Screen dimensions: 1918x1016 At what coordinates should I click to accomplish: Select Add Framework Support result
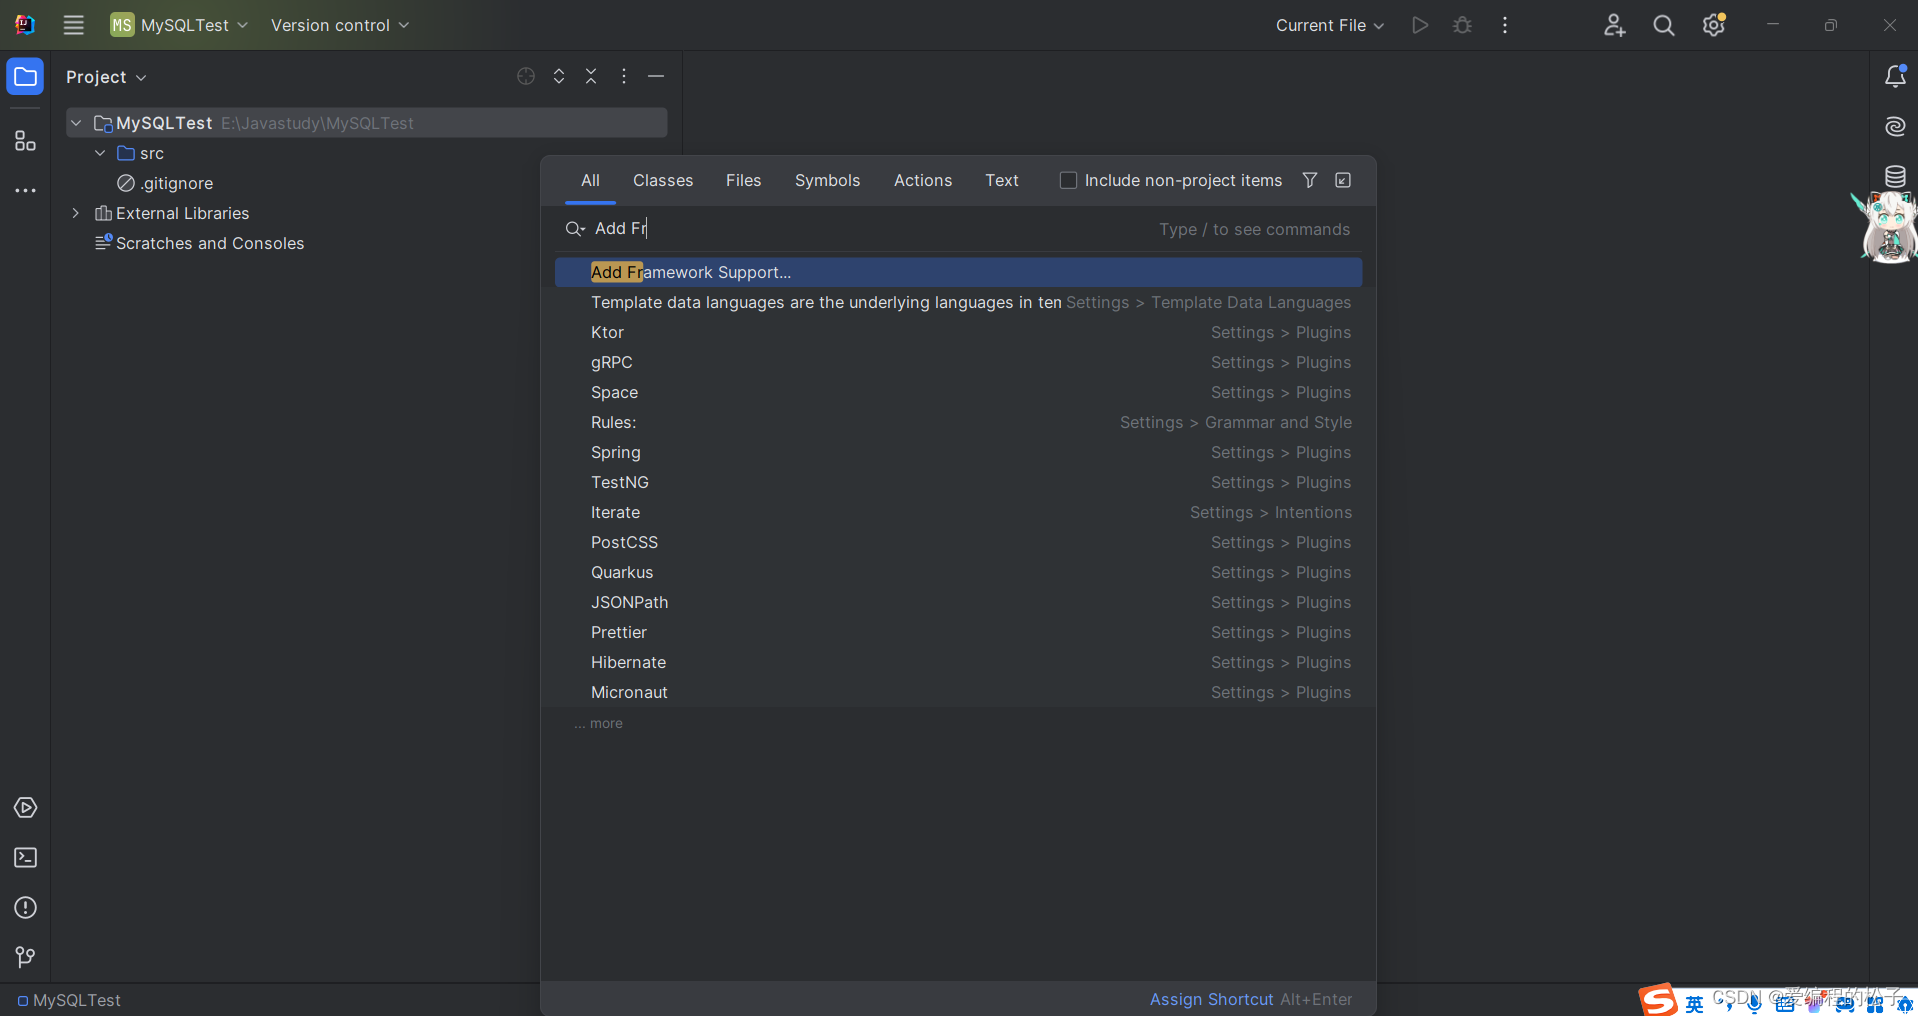pyautogui.click(x=958, y=272)
